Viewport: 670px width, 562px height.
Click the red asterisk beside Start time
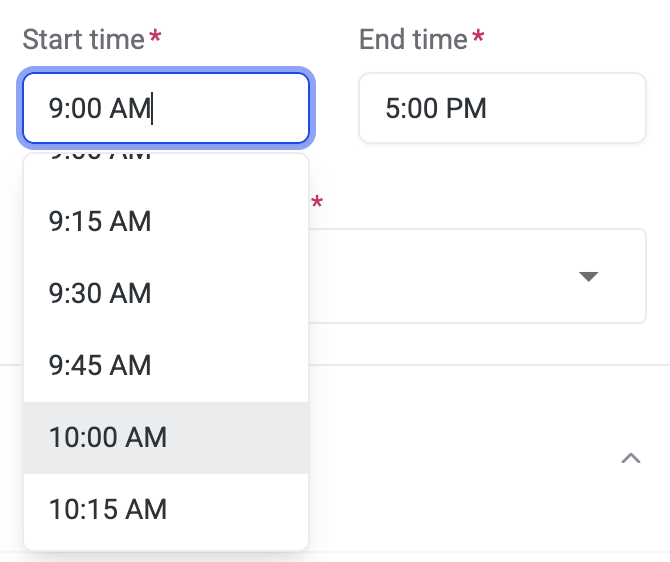155,38
